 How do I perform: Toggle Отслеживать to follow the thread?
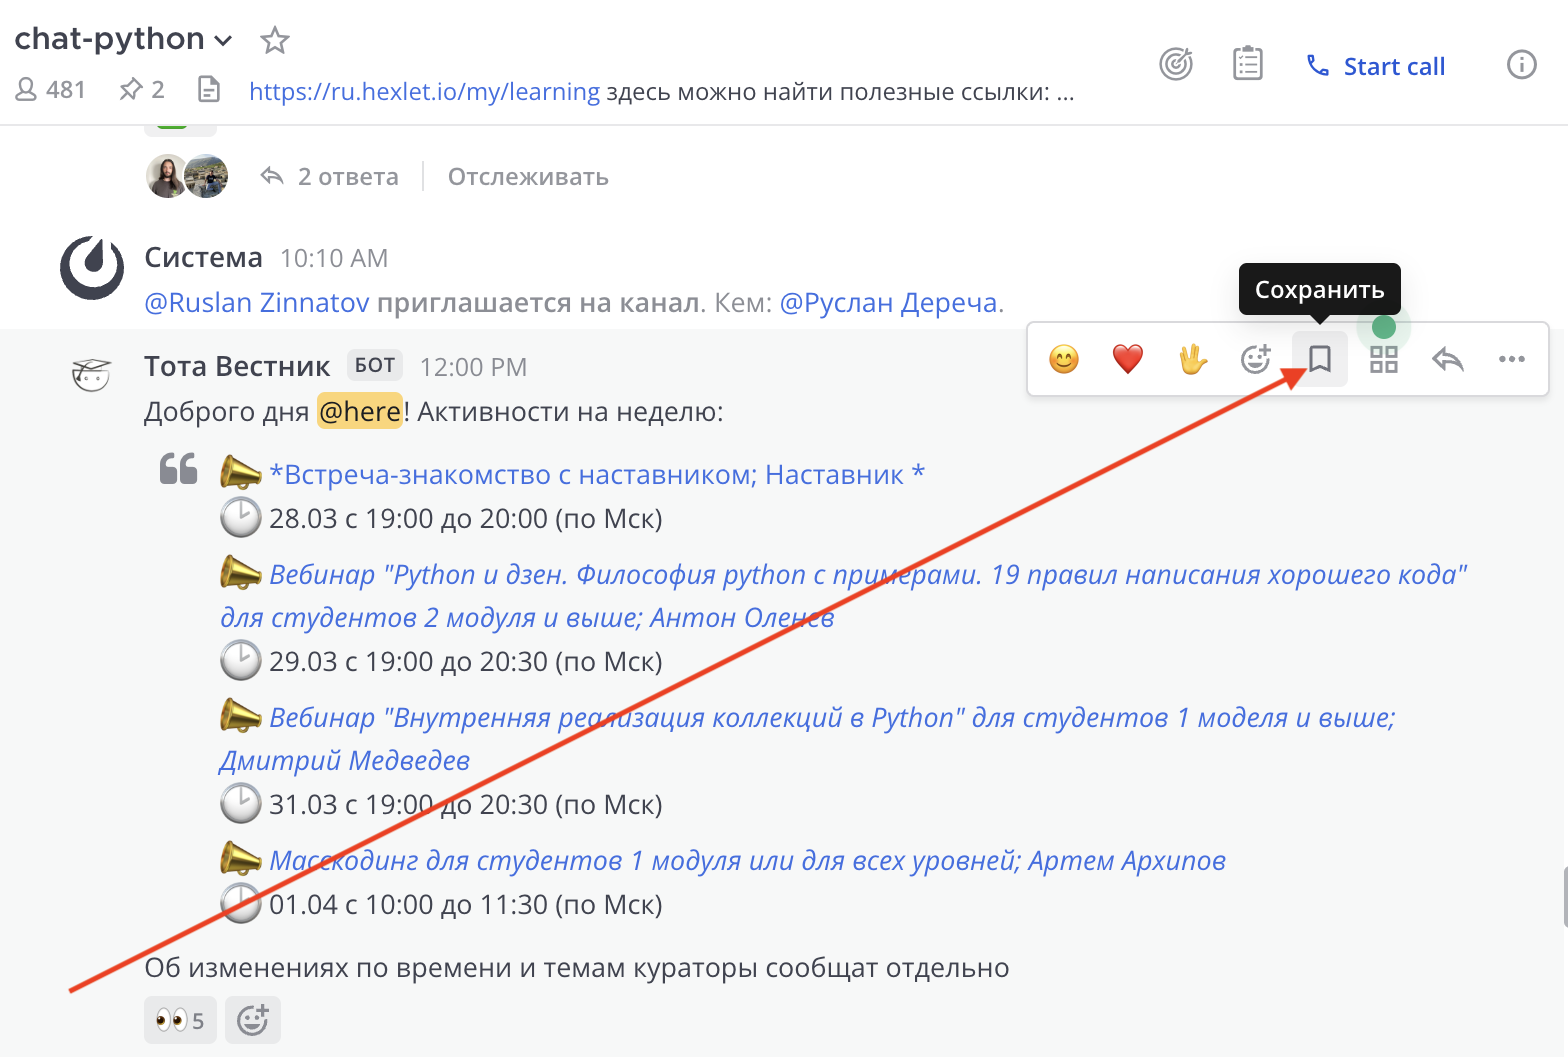coord(528,177)
